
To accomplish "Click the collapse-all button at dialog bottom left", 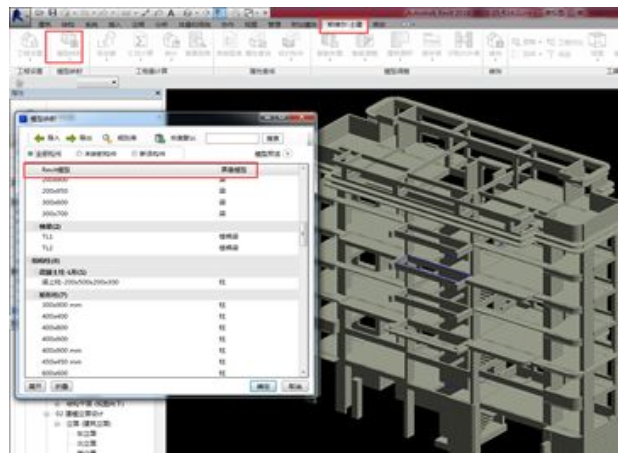I will 61,386.
